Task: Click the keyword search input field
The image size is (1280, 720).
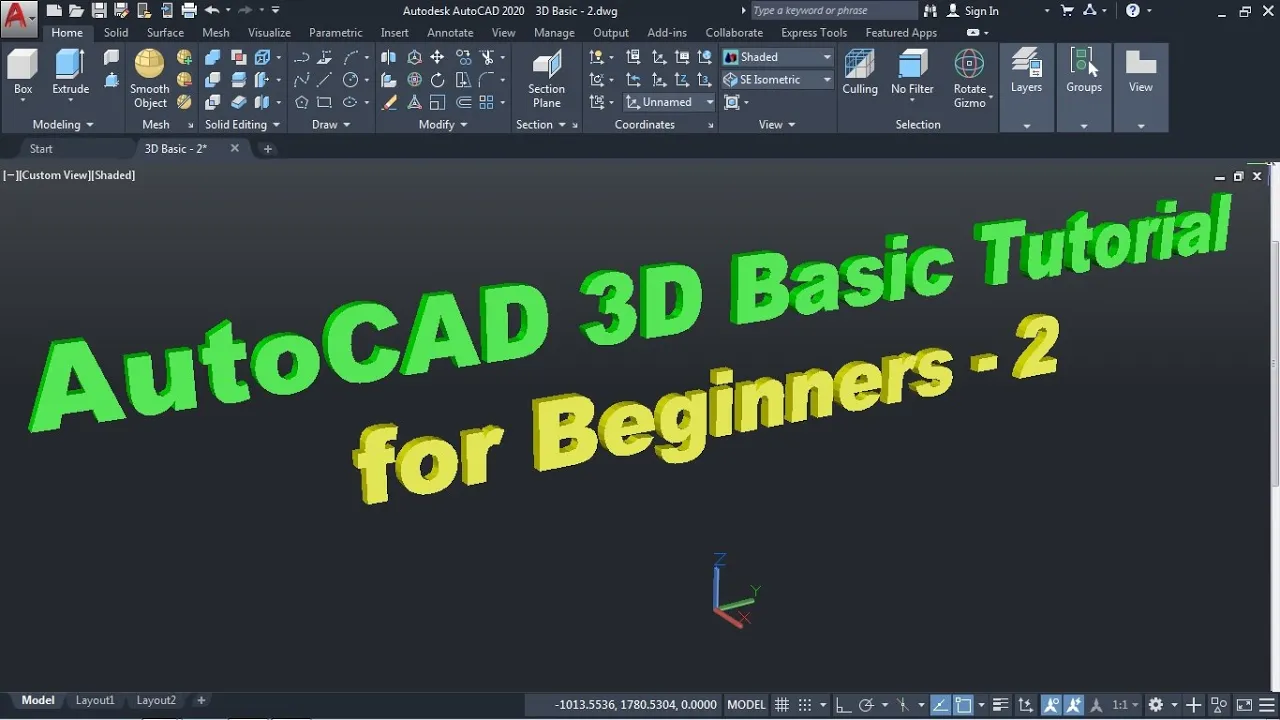Action: pyautogui.click(x=832, y=10)
